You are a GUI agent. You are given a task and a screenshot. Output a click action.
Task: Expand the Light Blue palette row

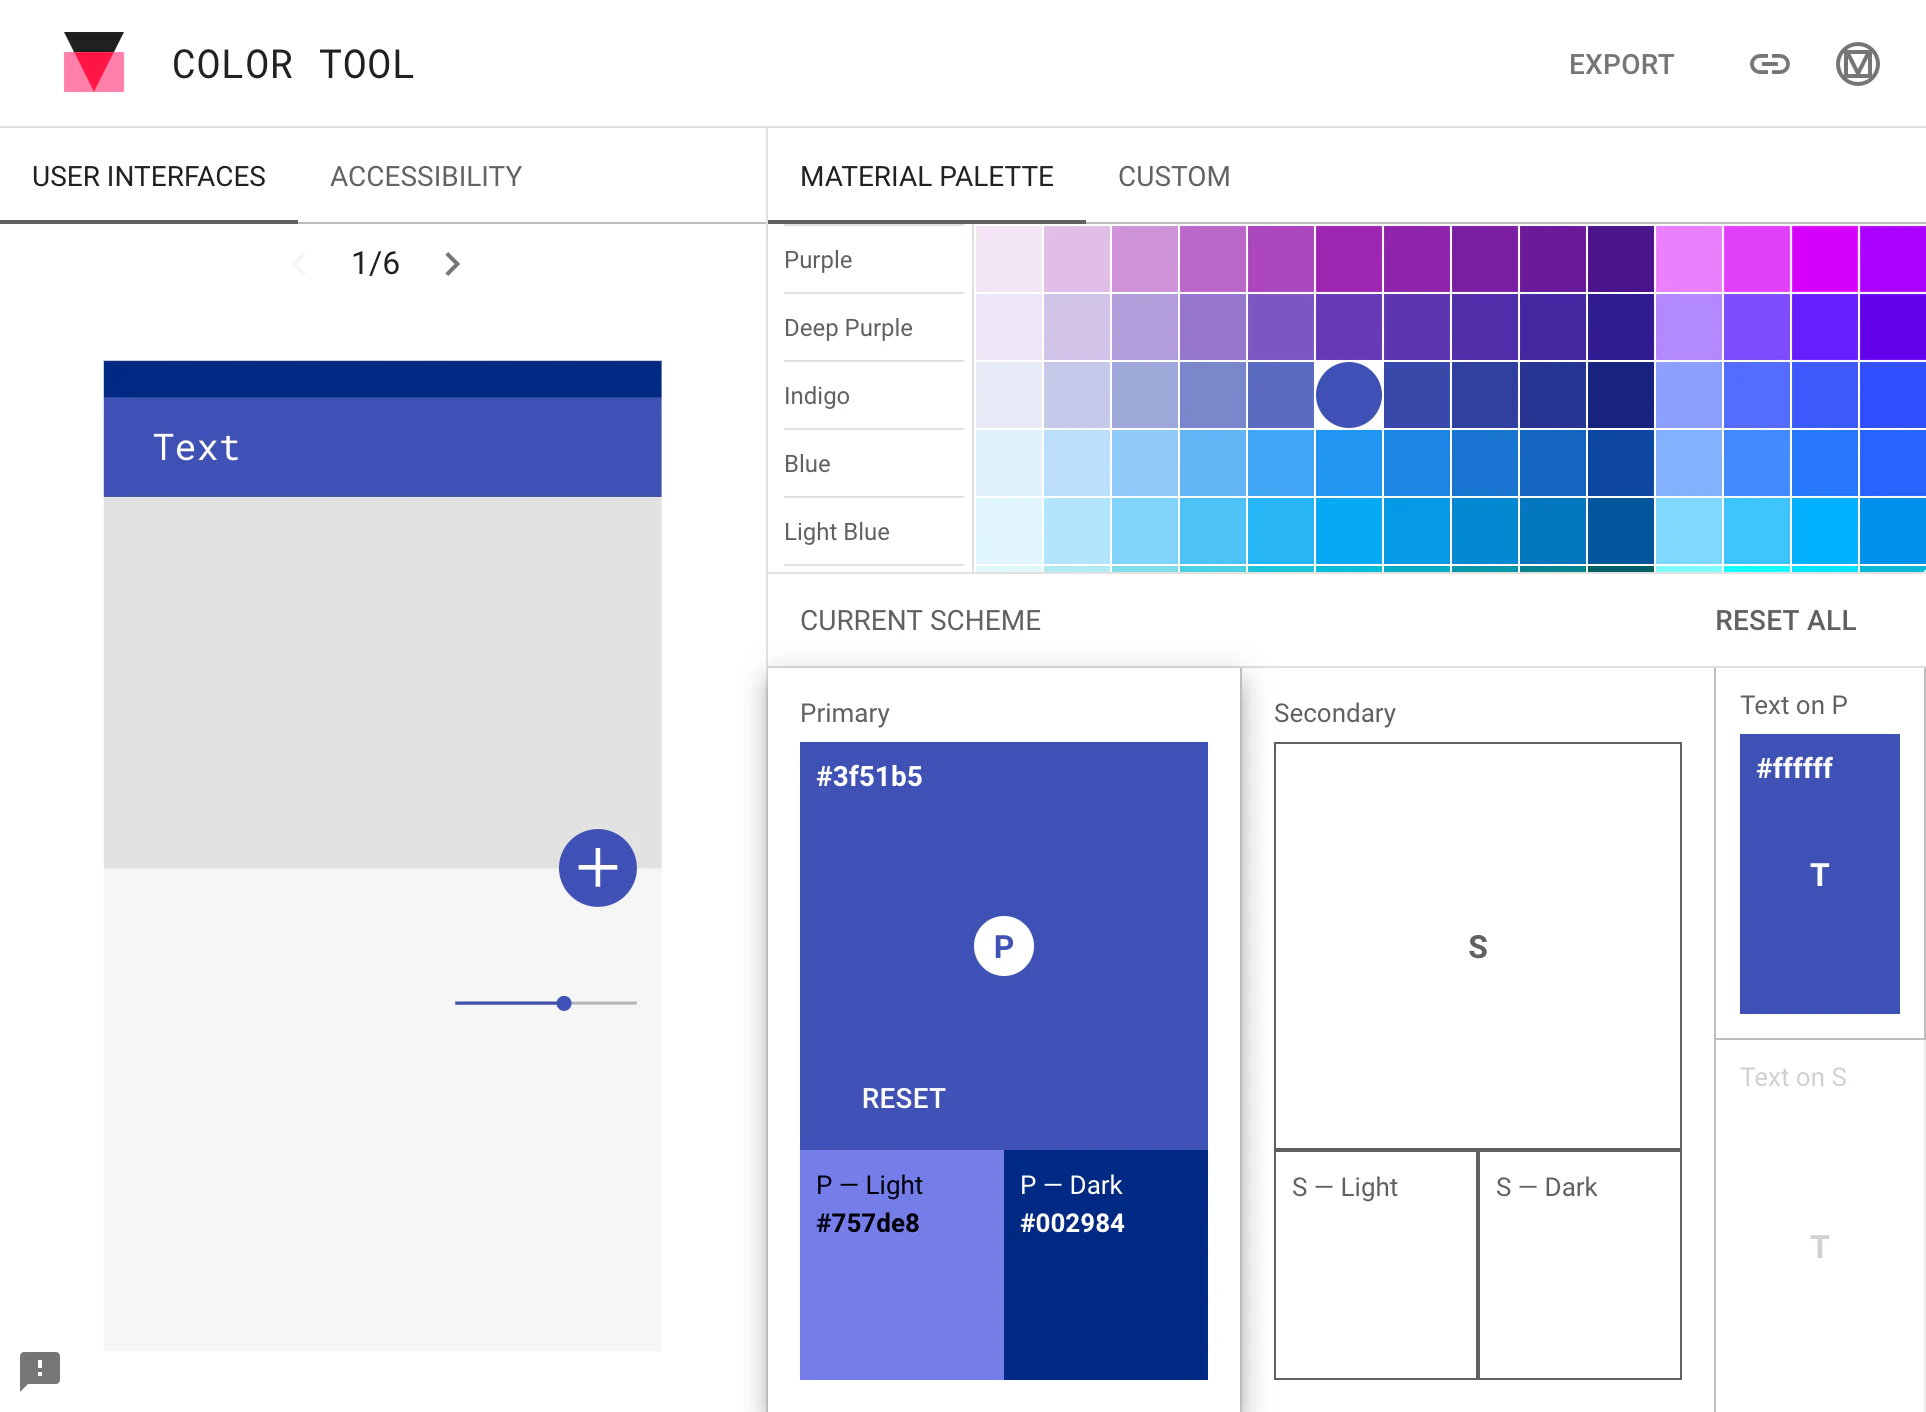click(x=836, y=531)
